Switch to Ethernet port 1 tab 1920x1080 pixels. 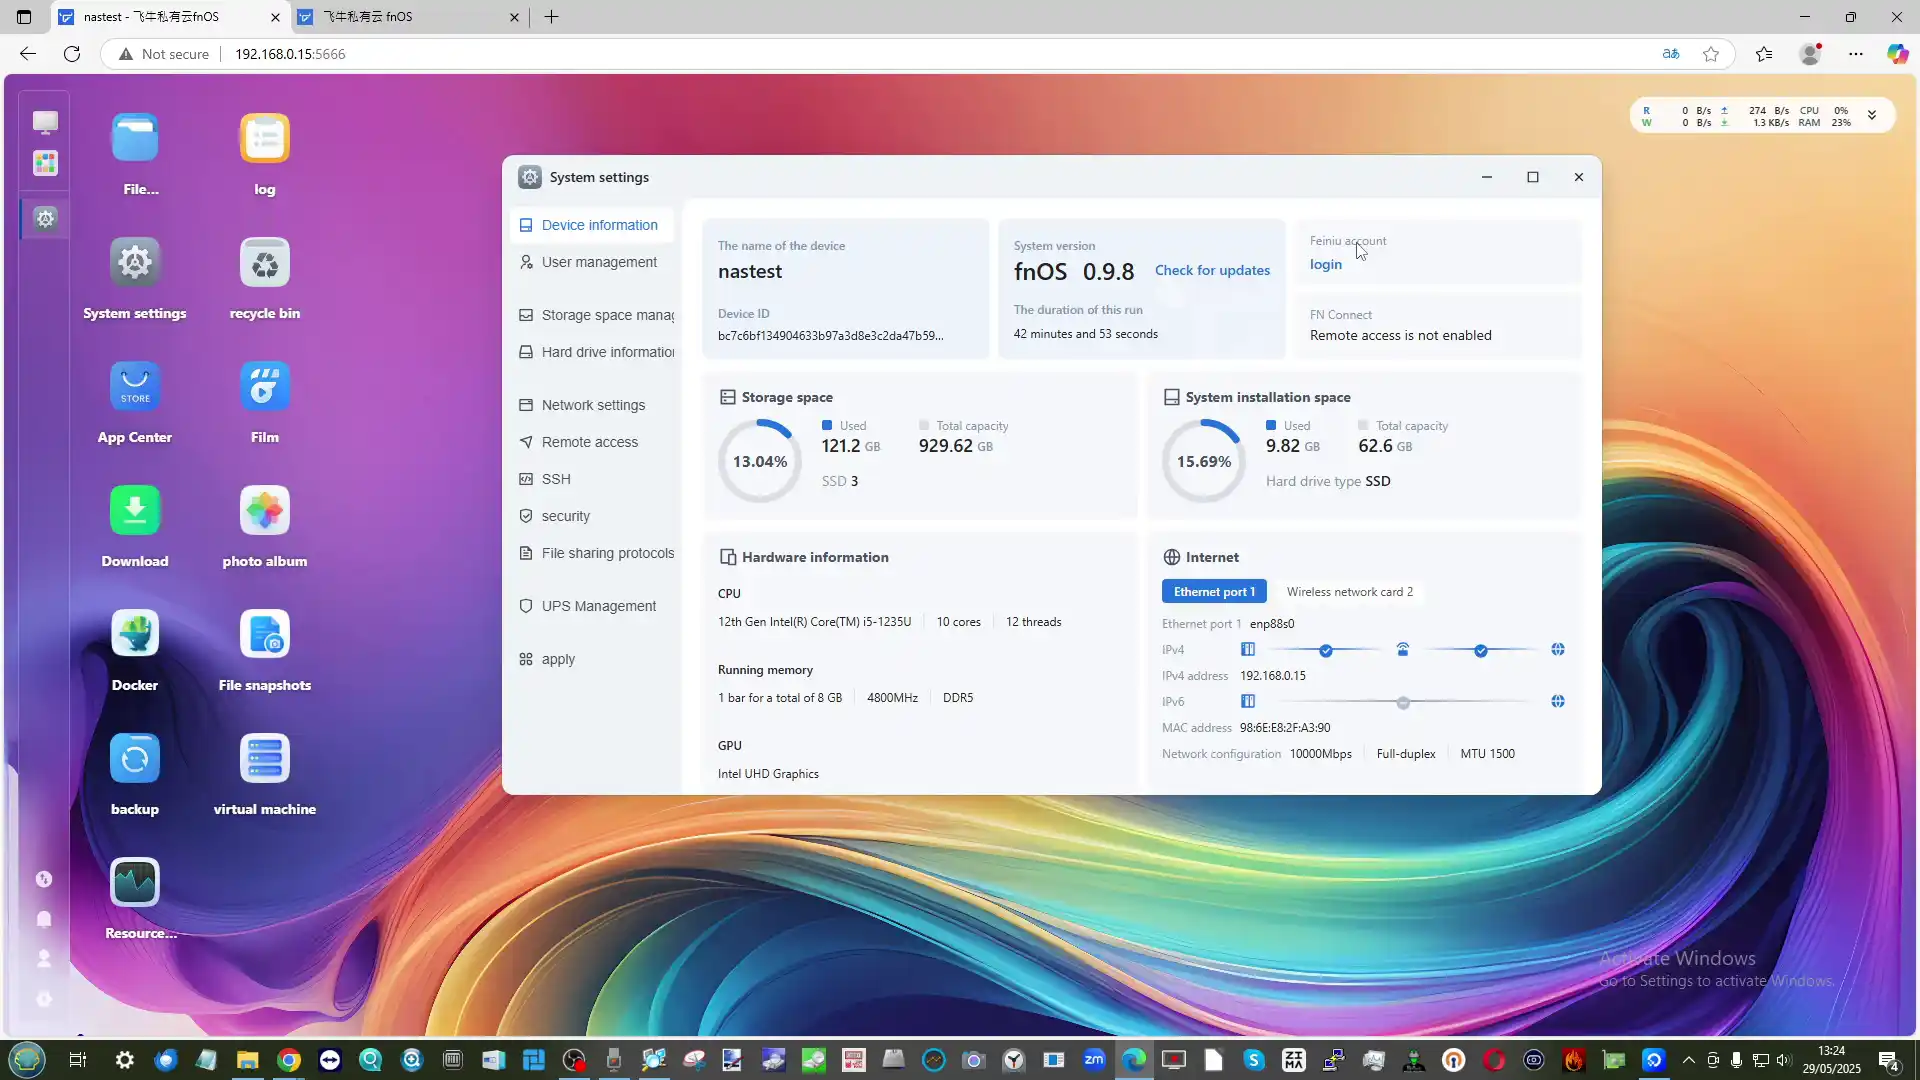click(x=1214, y=592)
